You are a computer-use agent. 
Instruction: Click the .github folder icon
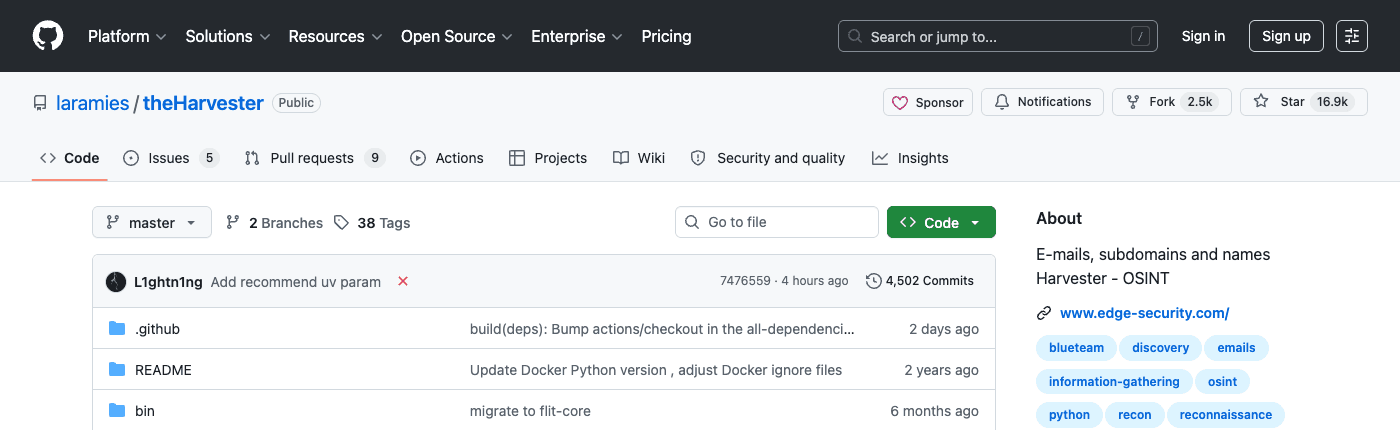coord(117,328)
